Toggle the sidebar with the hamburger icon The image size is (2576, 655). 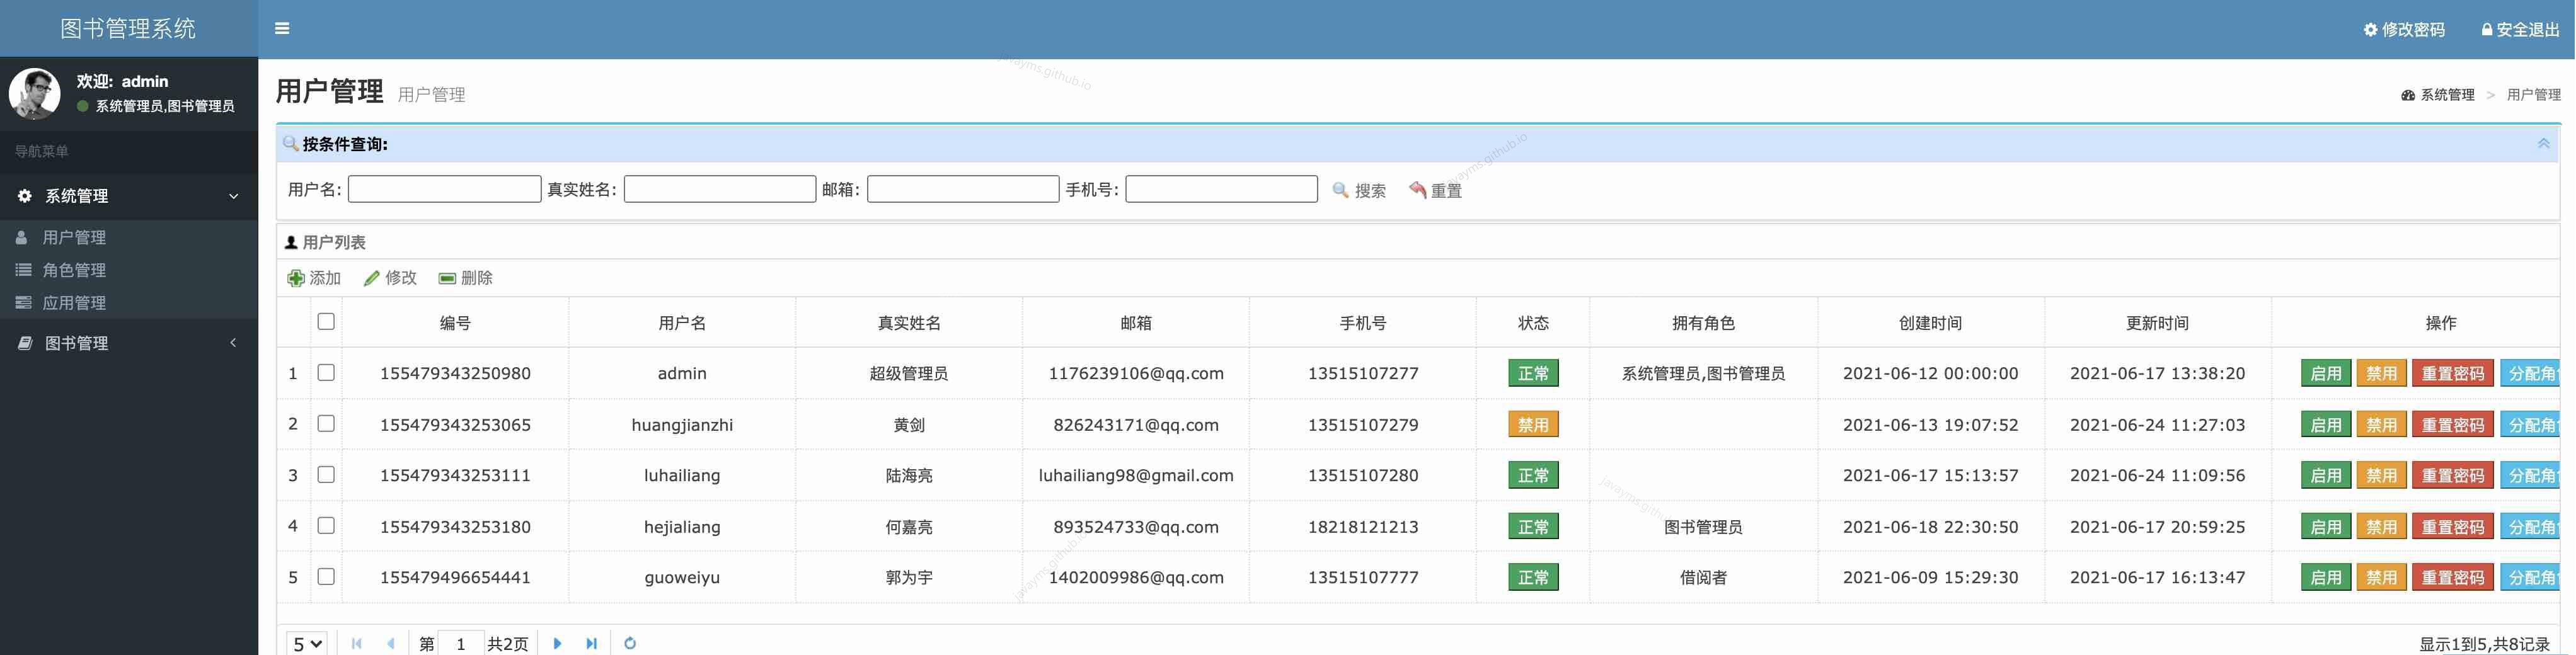pos(282,28)
